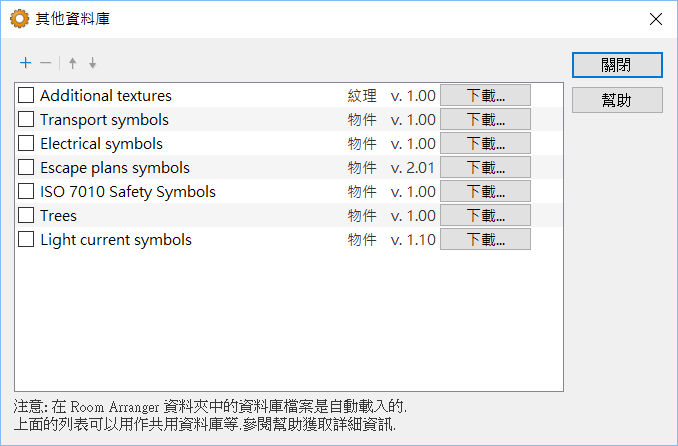
Task: Download the Additional textures library
Action: tap(485, 96)
